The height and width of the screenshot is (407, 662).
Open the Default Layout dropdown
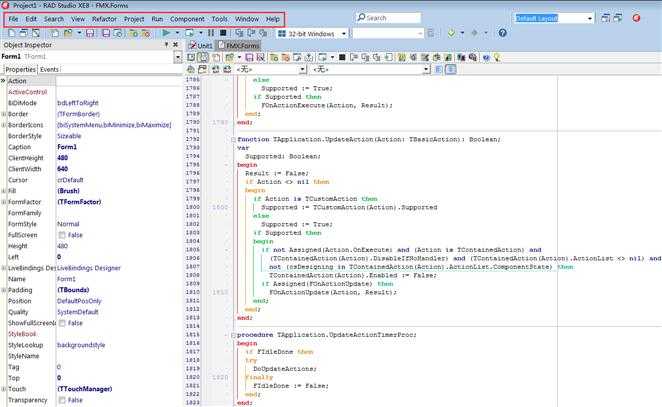(x=590, y=18)
